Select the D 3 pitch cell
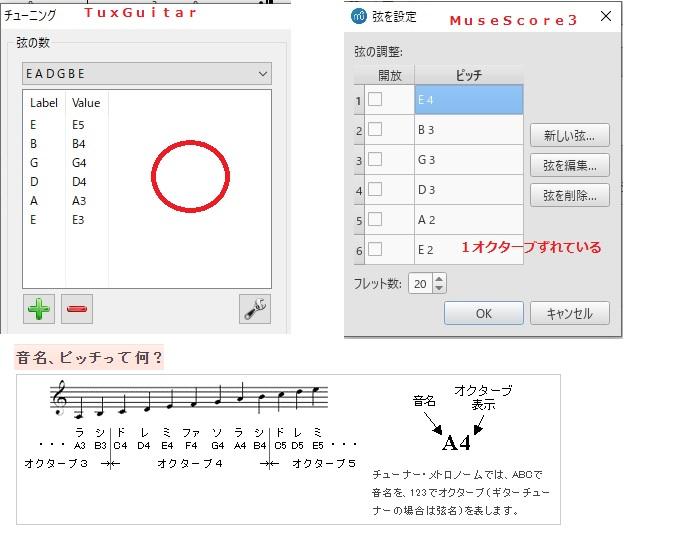 coord(469,190)
